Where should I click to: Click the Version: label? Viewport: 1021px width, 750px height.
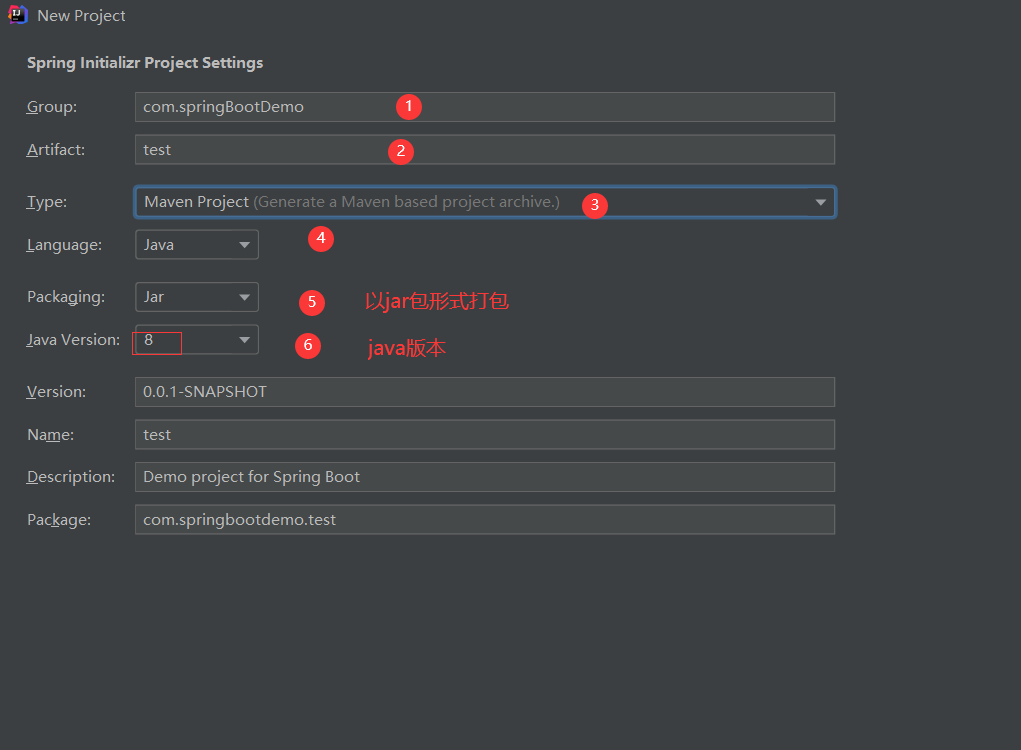coord(56,392)
